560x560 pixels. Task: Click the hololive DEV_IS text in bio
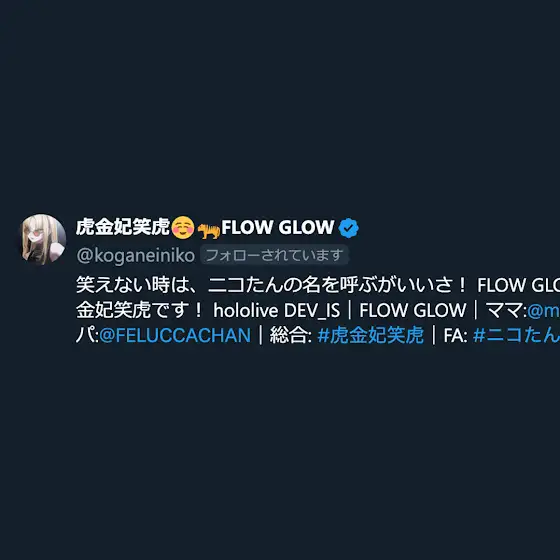tap(276, 310)
